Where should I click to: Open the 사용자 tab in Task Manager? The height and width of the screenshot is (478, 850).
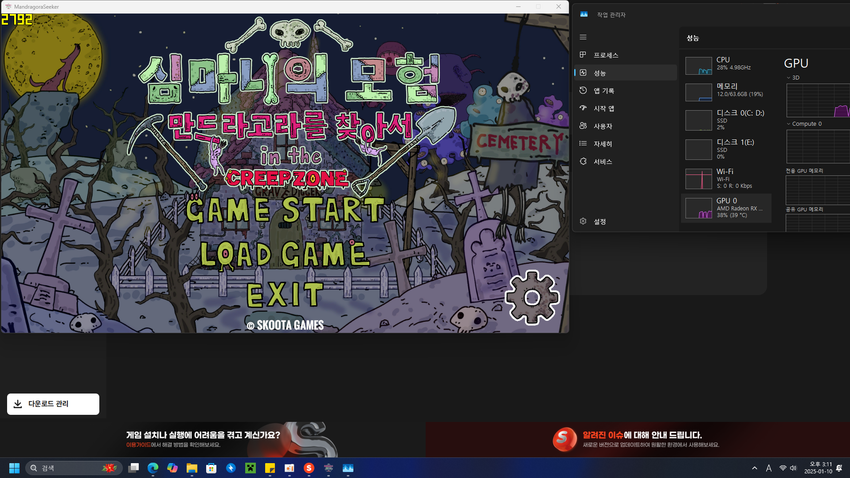[x=626, y=126]
